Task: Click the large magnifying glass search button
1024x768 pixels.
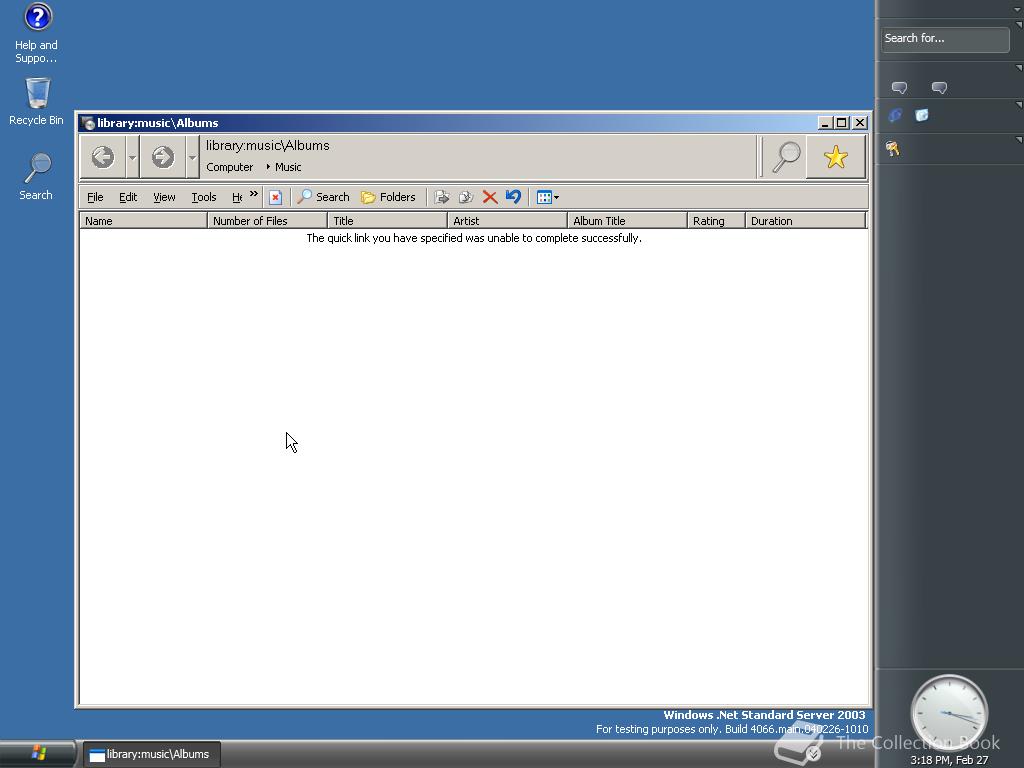Action: coord(786,157)
